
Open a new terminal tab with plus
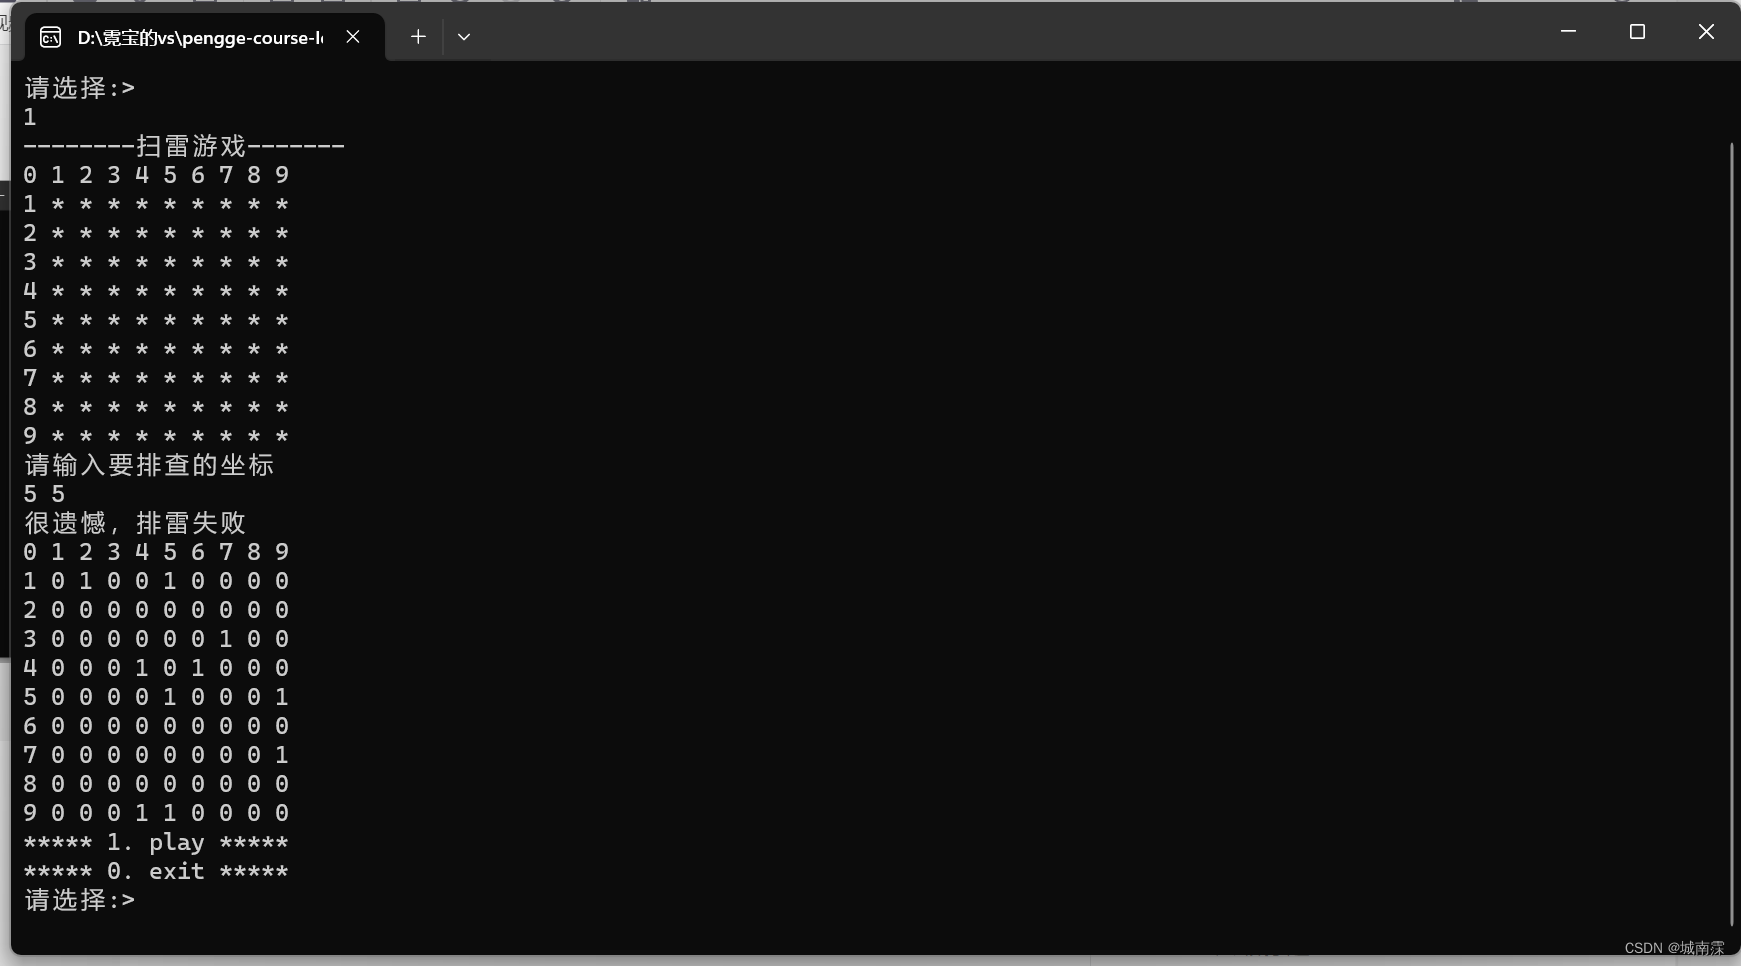[x=418, y=37]
